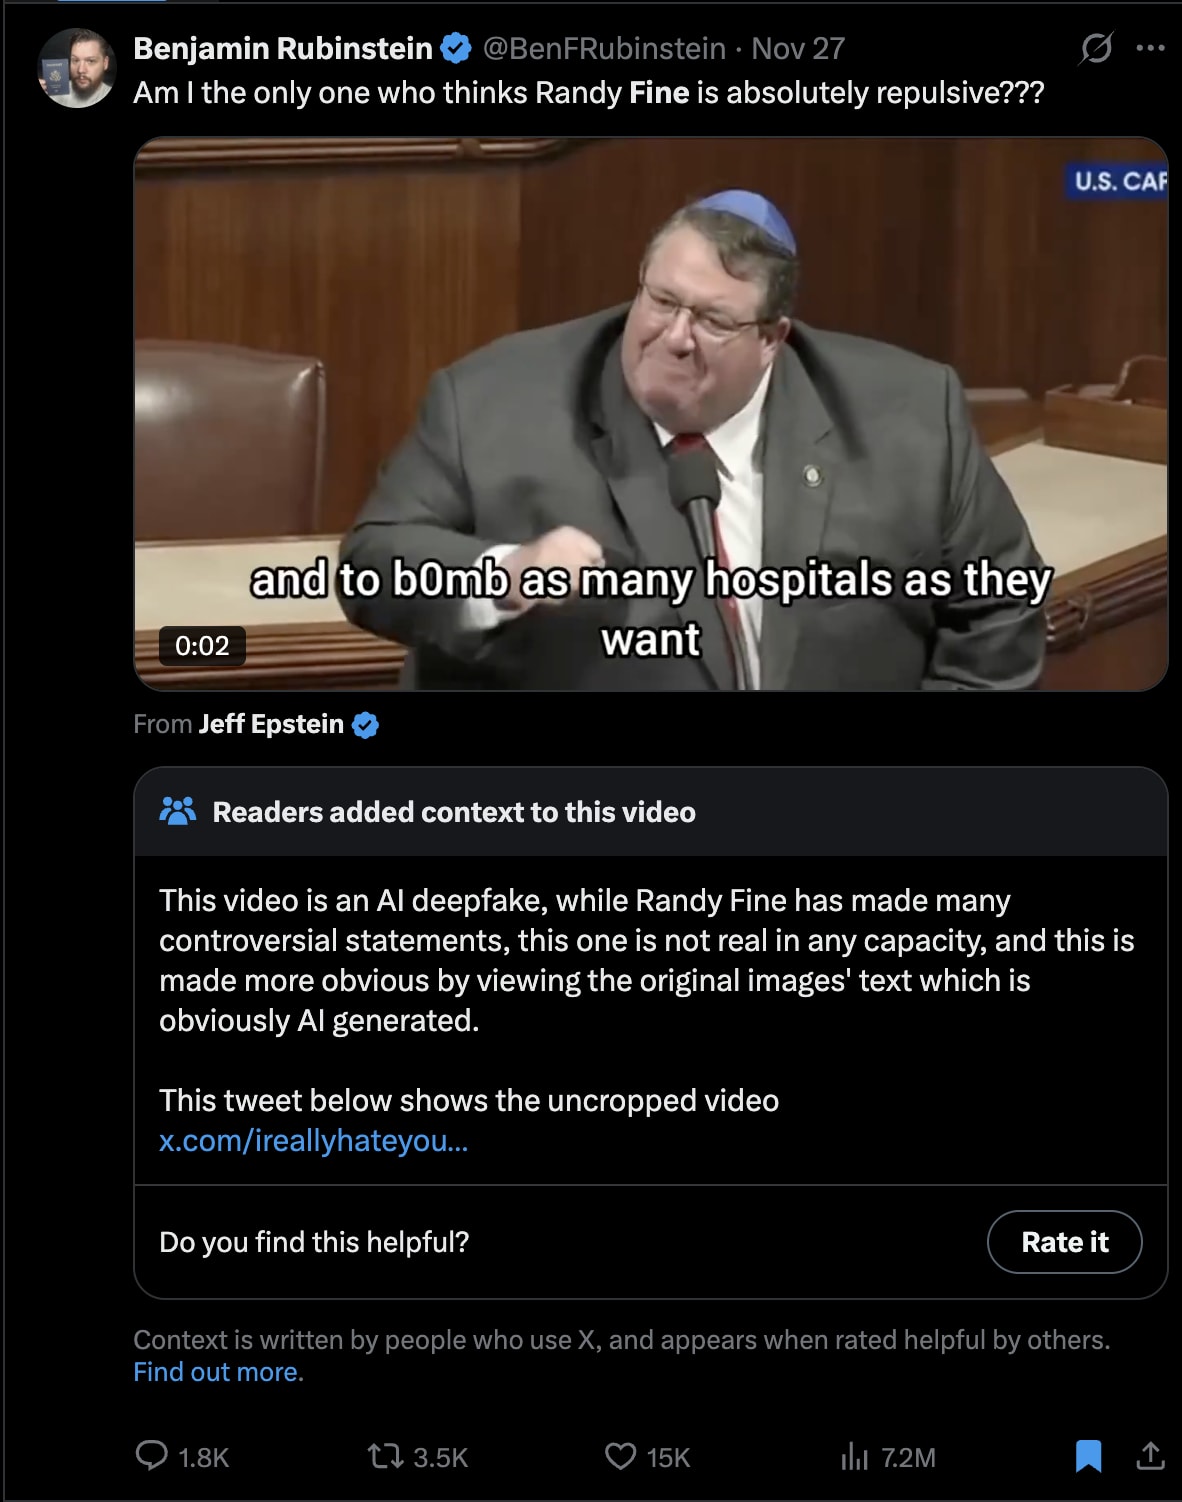Screen dimensions: 1182x1502
Task: Click Jeff Epstein's verified badge
Action: 365,725
